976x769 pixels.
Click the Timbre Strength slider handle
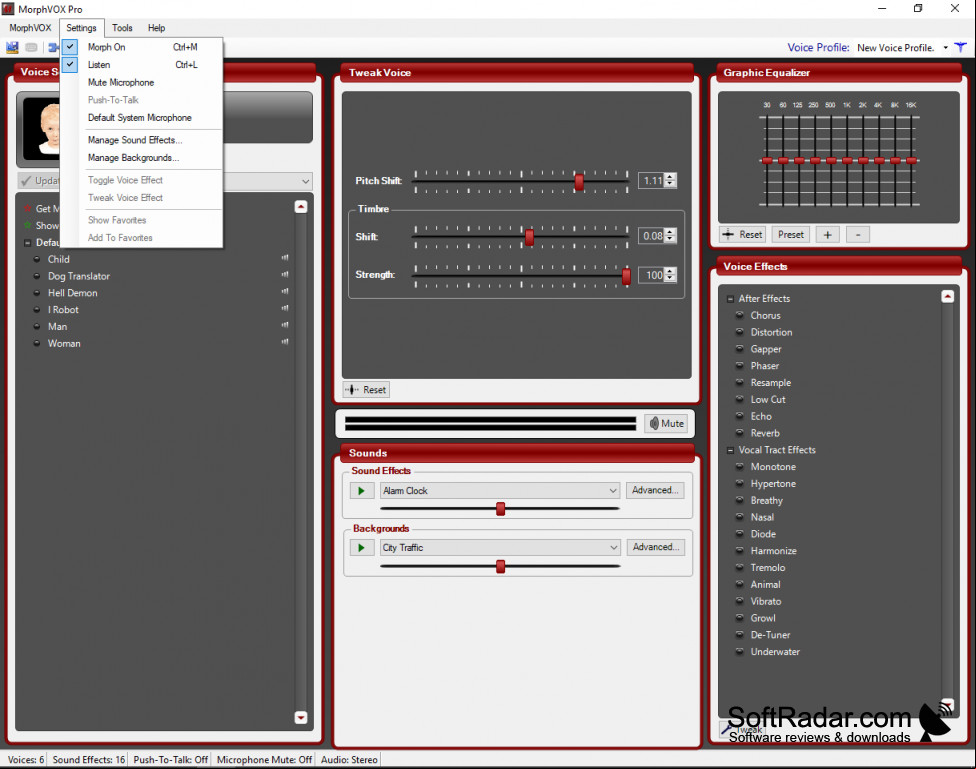(626, 276)
